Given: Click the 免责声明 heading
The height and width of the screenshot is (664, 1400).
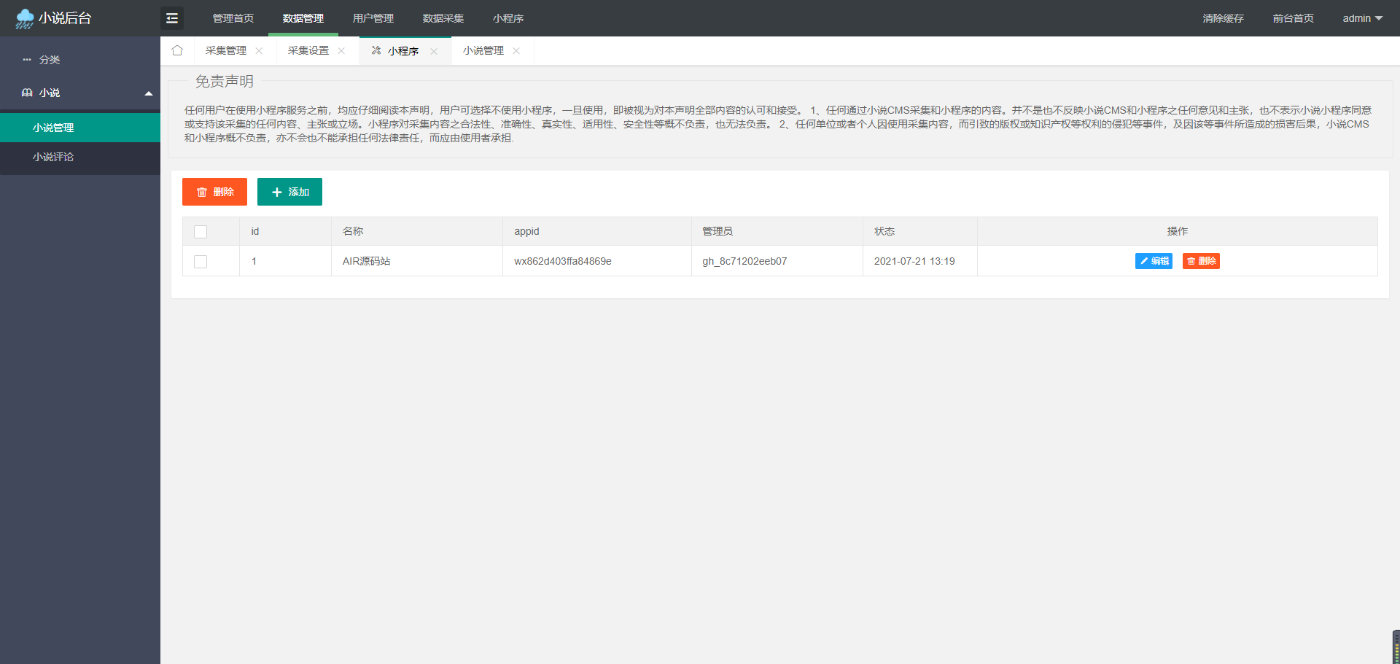Looking at the screenshot, I should 224,81.
